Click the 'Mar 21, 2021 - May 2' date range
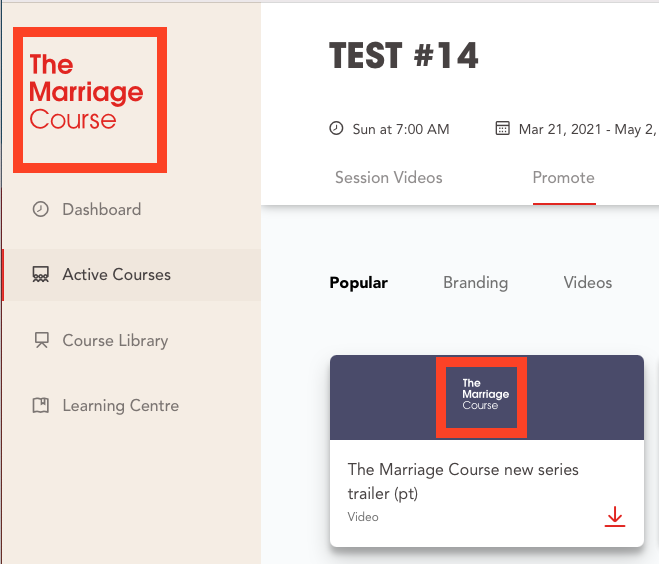This screenshot has height=564, width=659. click(x=588, y=129)
